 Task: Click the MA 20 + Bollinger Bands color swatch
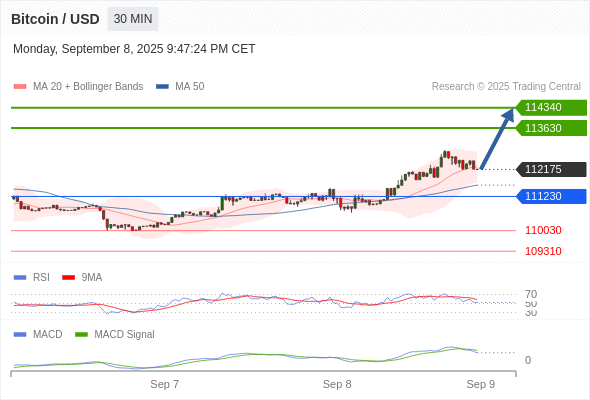coord(20,87)
